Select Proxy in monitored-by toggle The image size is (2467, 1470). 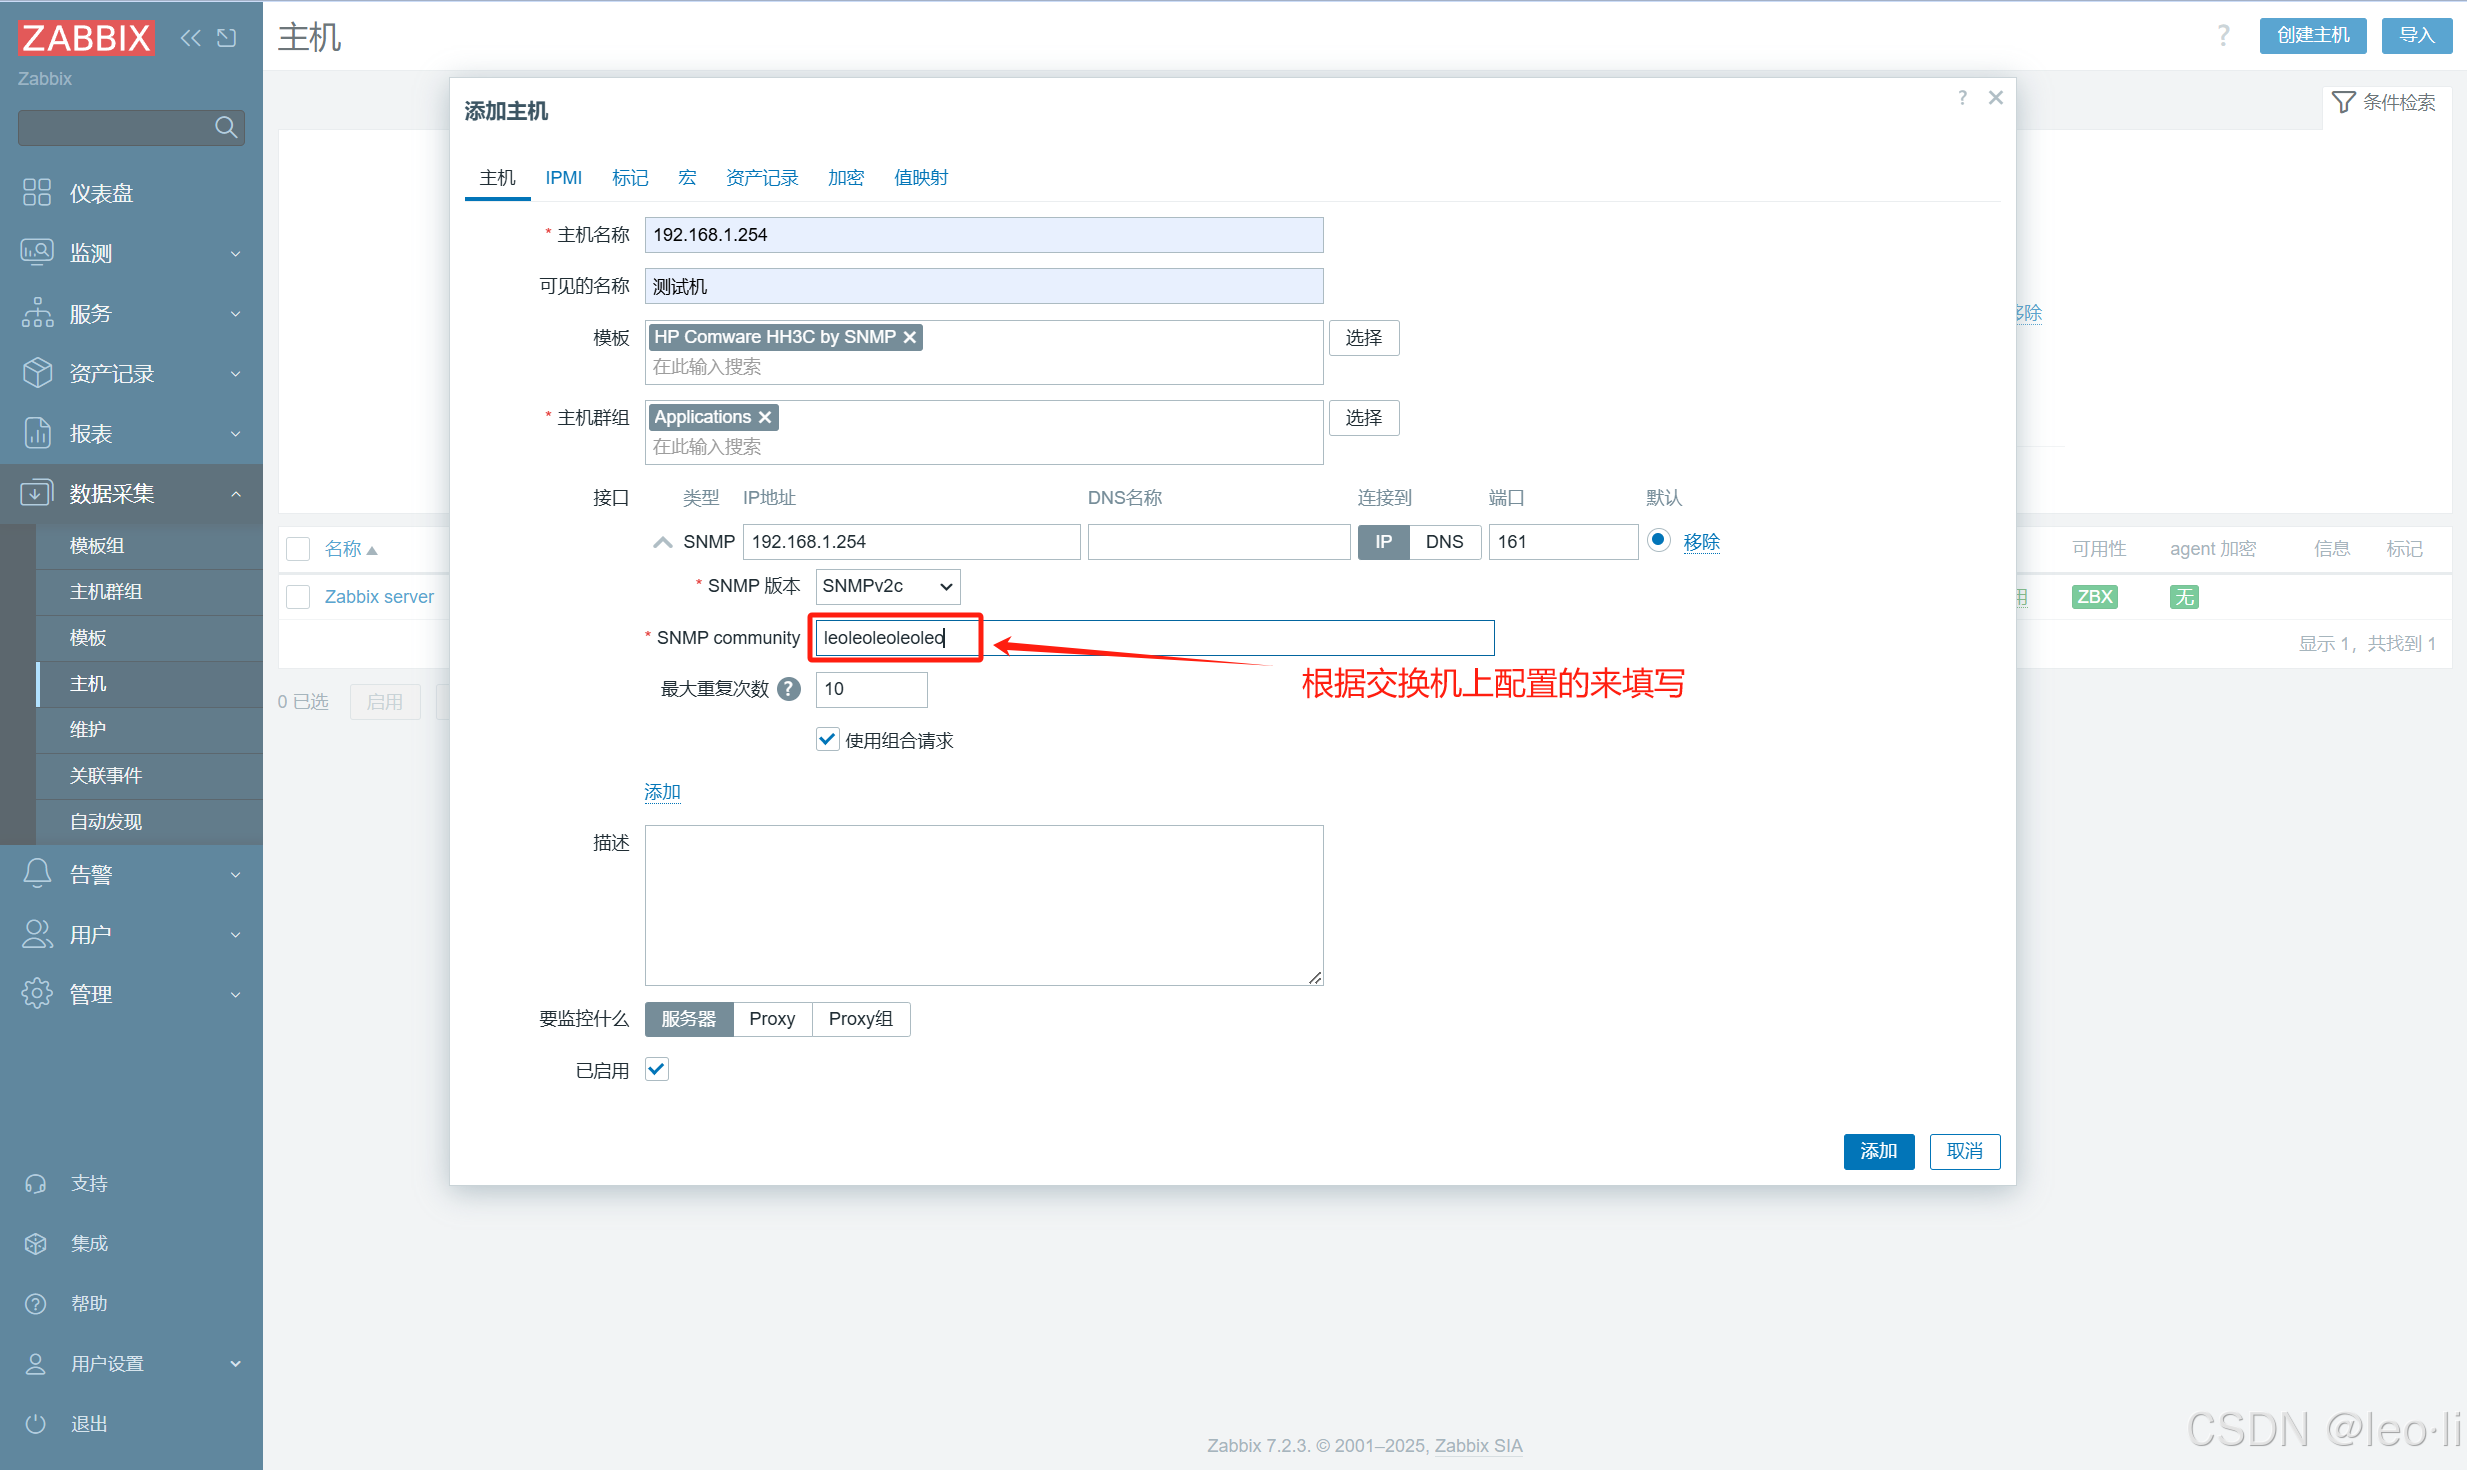tap(772, 1019)
